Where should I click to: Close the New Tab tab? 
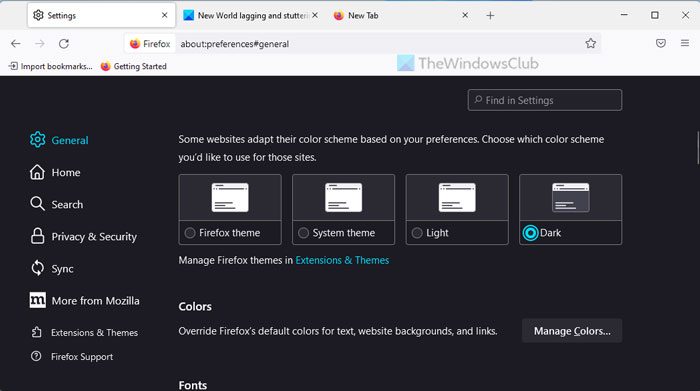click(x=465, y=15)
